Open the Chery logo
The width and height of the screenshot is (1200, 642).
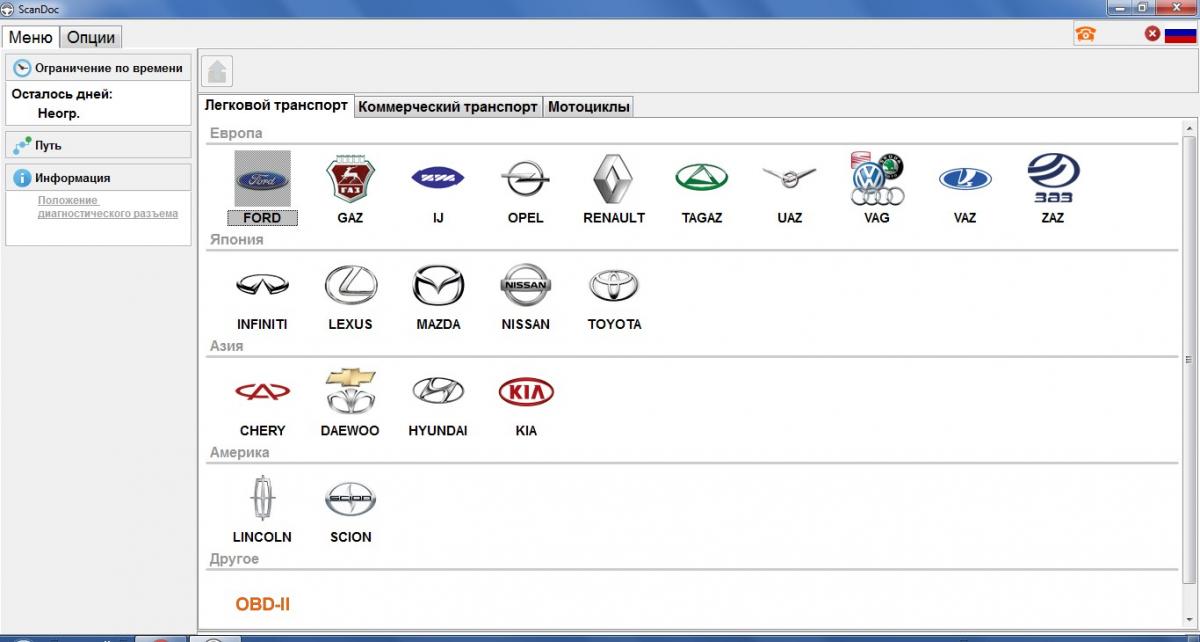[262, 392]
